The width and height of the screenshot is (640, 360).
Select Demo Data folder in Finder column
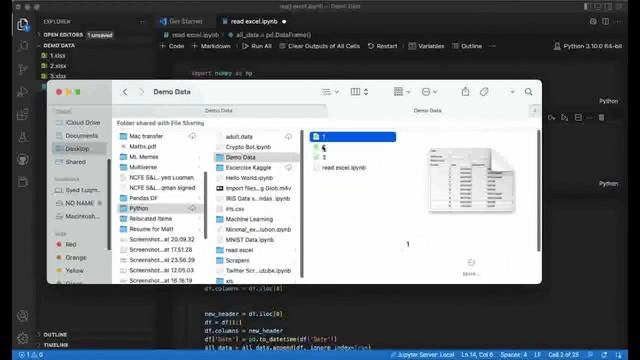coord(256,157)
